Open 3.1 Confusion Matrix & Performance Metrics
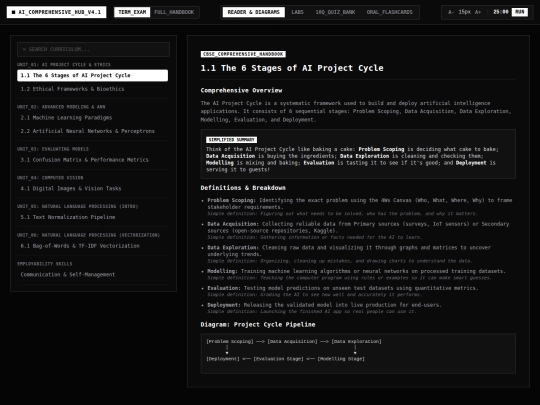 93,160
